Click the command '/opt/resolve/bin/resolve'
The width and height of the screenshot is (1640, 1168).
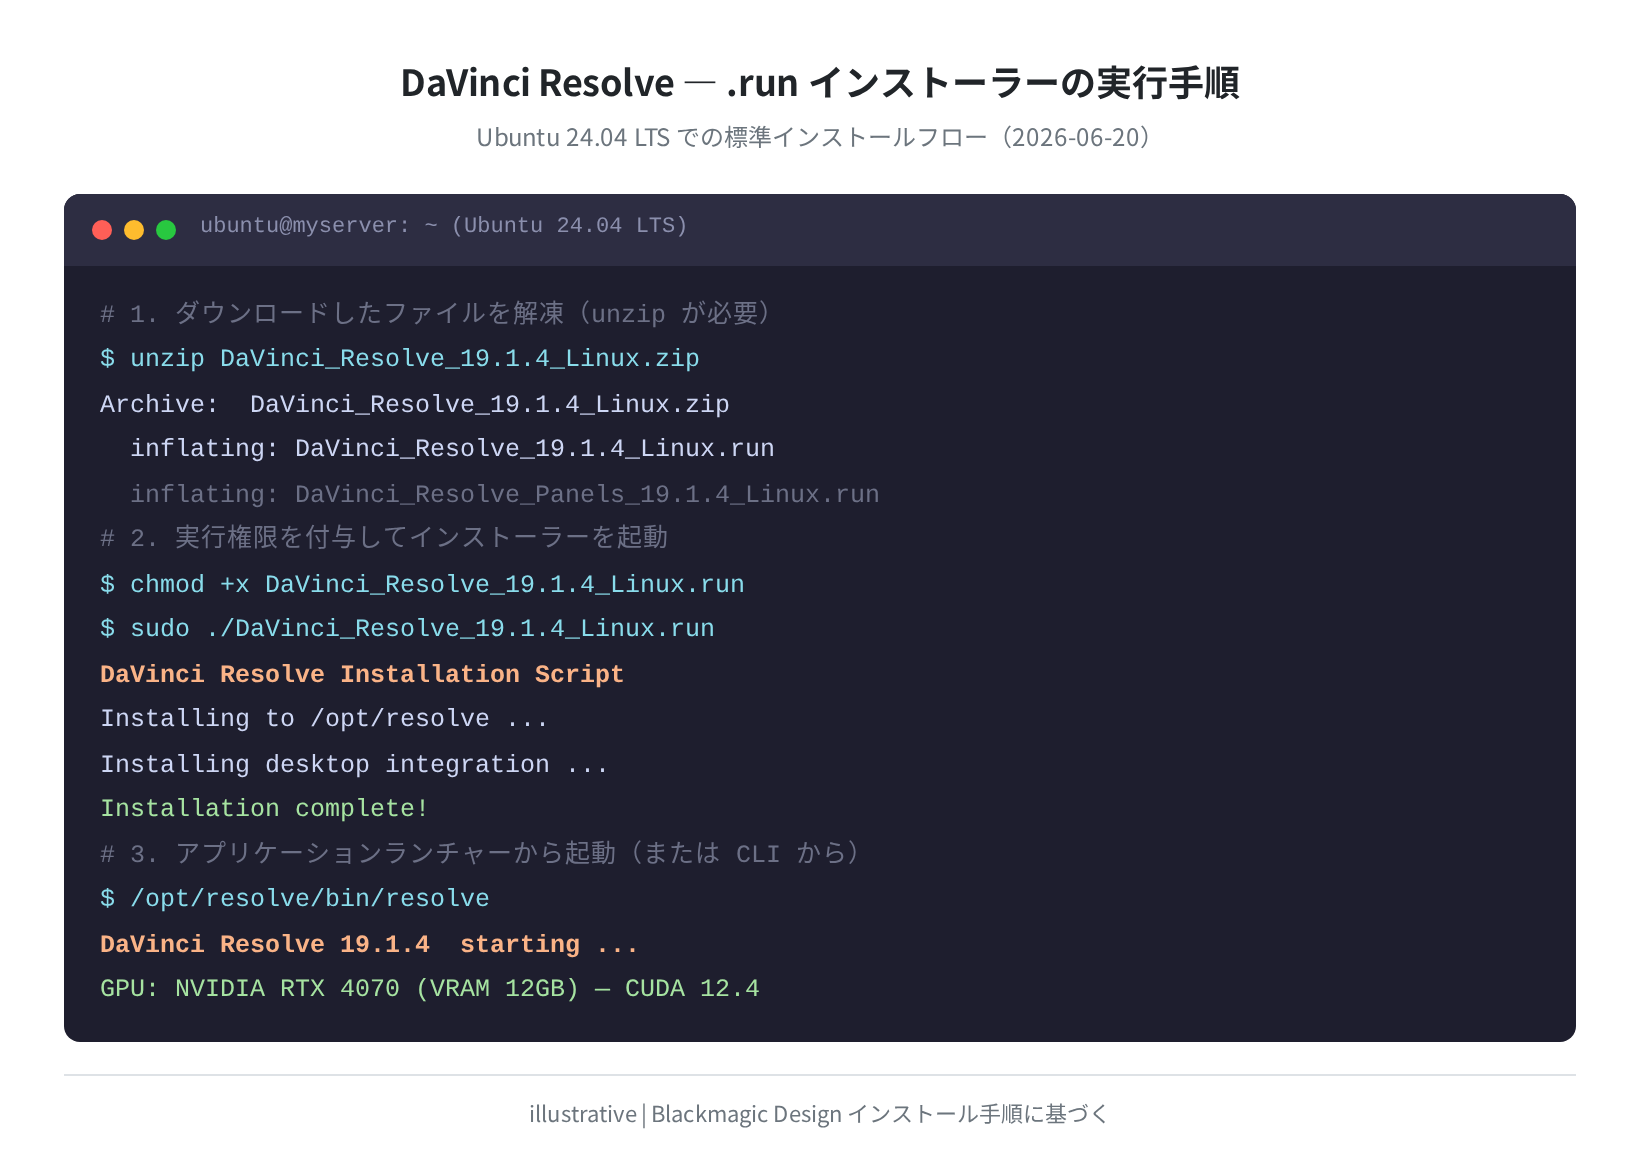click(x=310, y=899)
